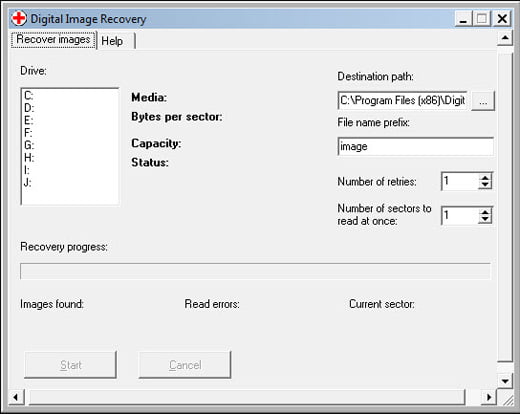The image size is (520, 414).
Task: Click the vertical scrollbar up arrow
Action: click(505, 38)
